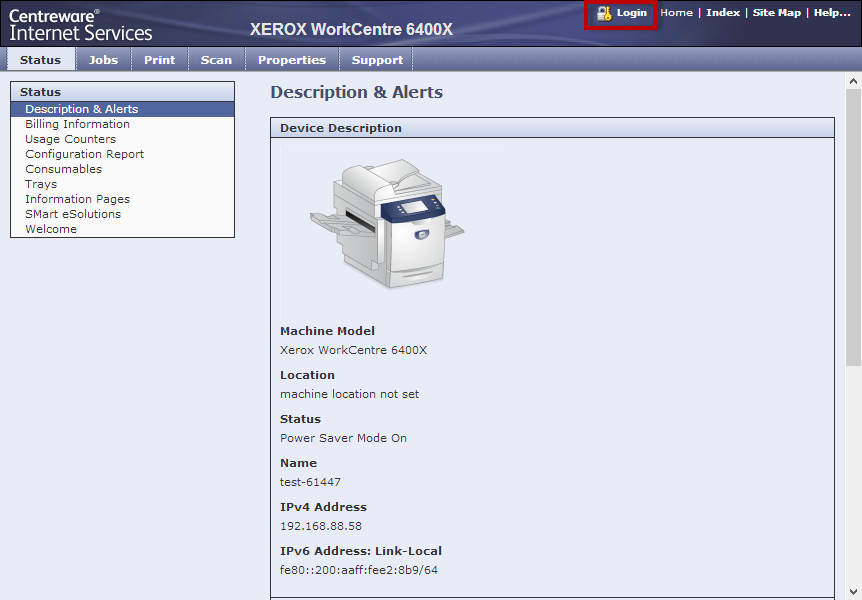The image size is (862, 600).
Task: Click the scrollbar down arrow
Action: (x=853, y=591)
